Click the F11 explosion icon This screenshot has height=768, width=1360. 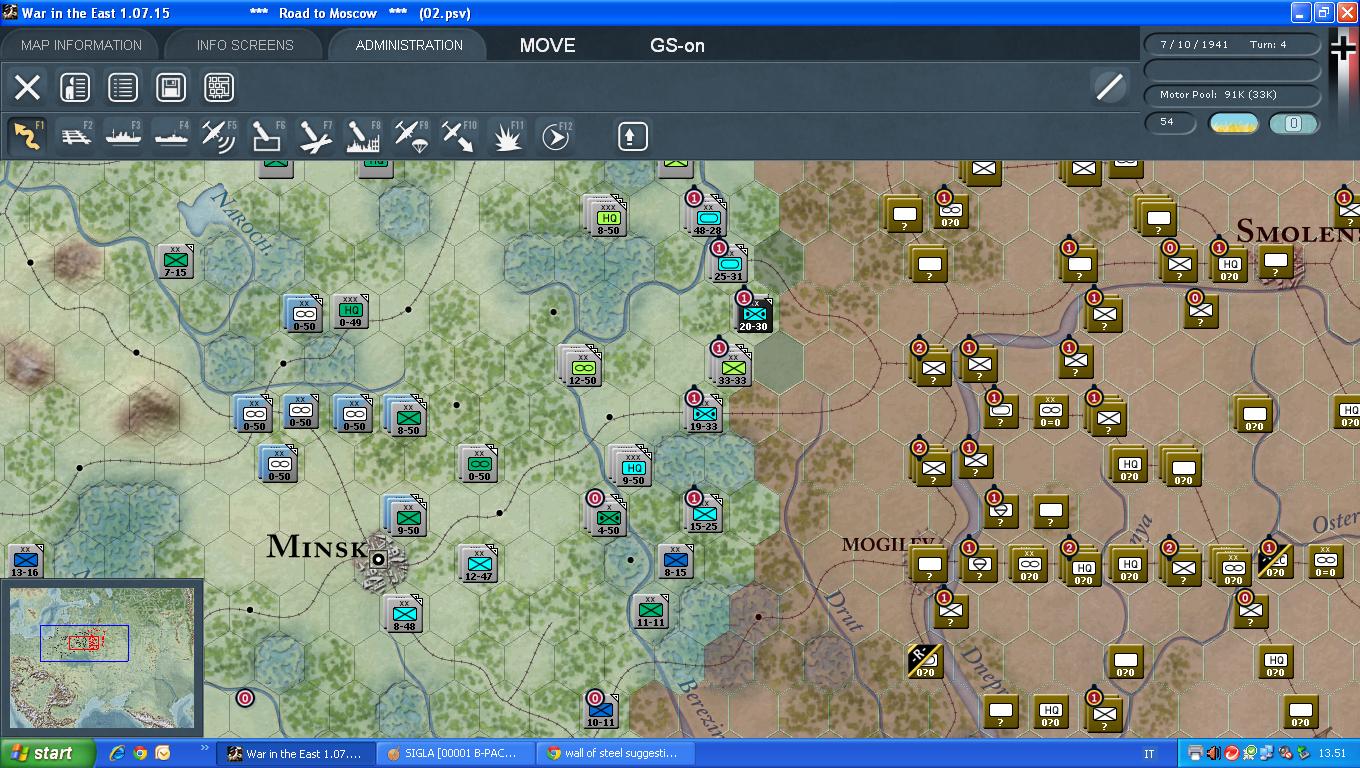pos(507,136)
